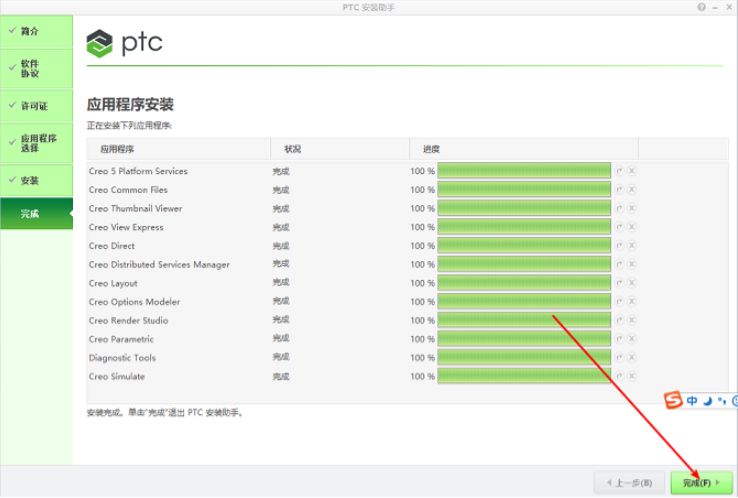Click the Creo Layout progress bar
The width and height of the screenshot is (738, 498).
pyautogui.click(x=524, y=282)
